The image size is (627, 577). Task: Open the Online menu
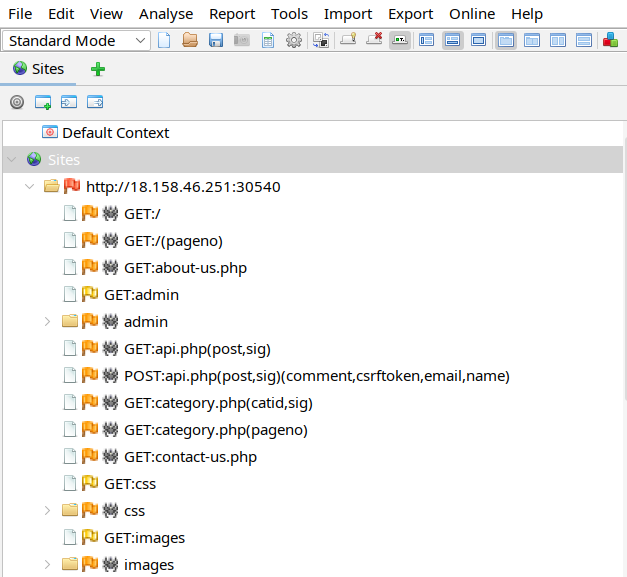coord(472,14)
